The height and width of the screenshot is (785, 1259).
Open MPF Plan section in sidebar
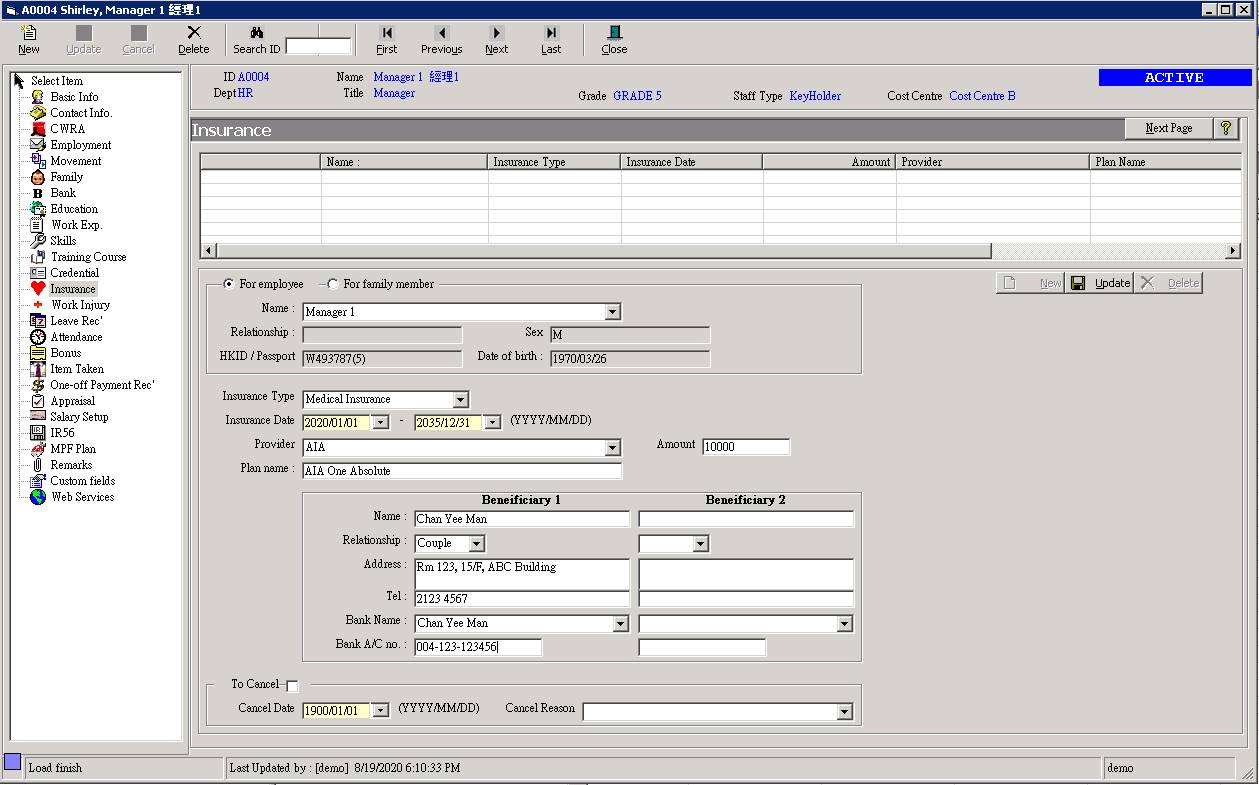point(73,449)
